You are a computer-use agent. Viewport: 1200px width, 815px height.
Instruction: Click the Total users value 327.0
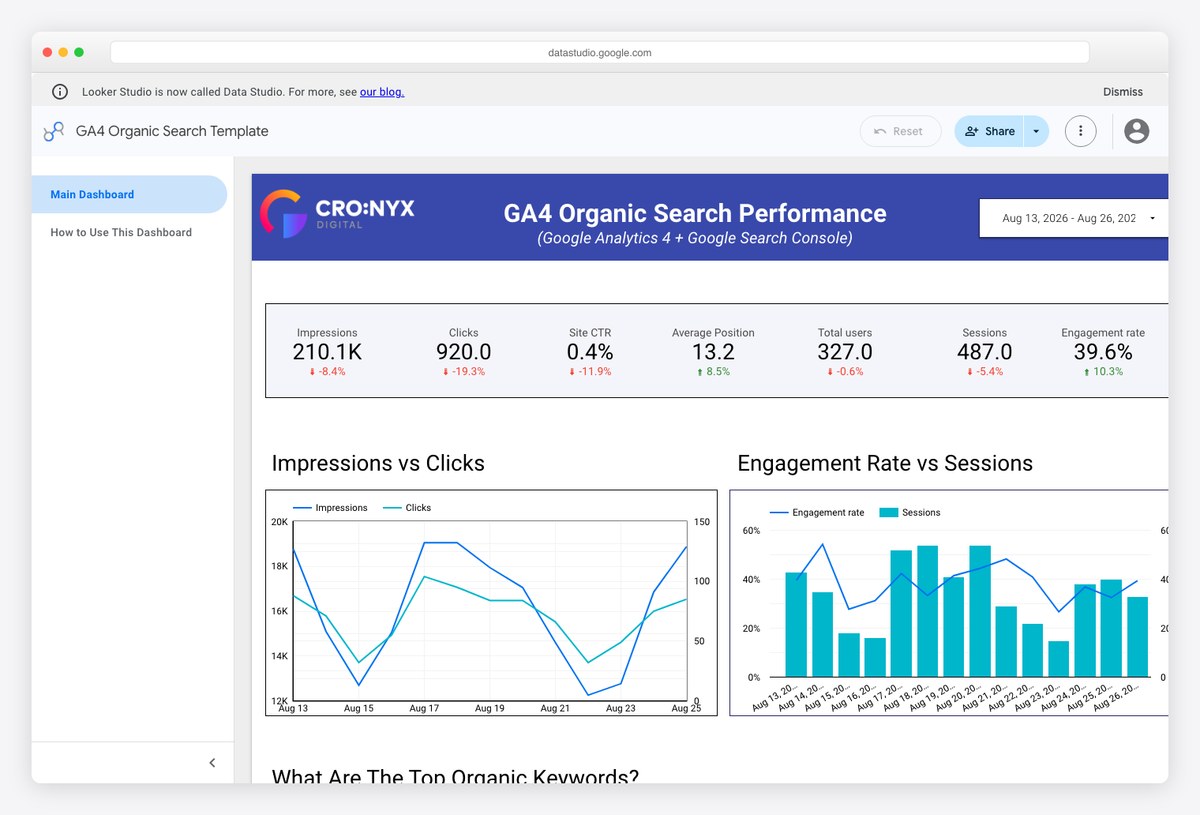click(x=845, y=352)
